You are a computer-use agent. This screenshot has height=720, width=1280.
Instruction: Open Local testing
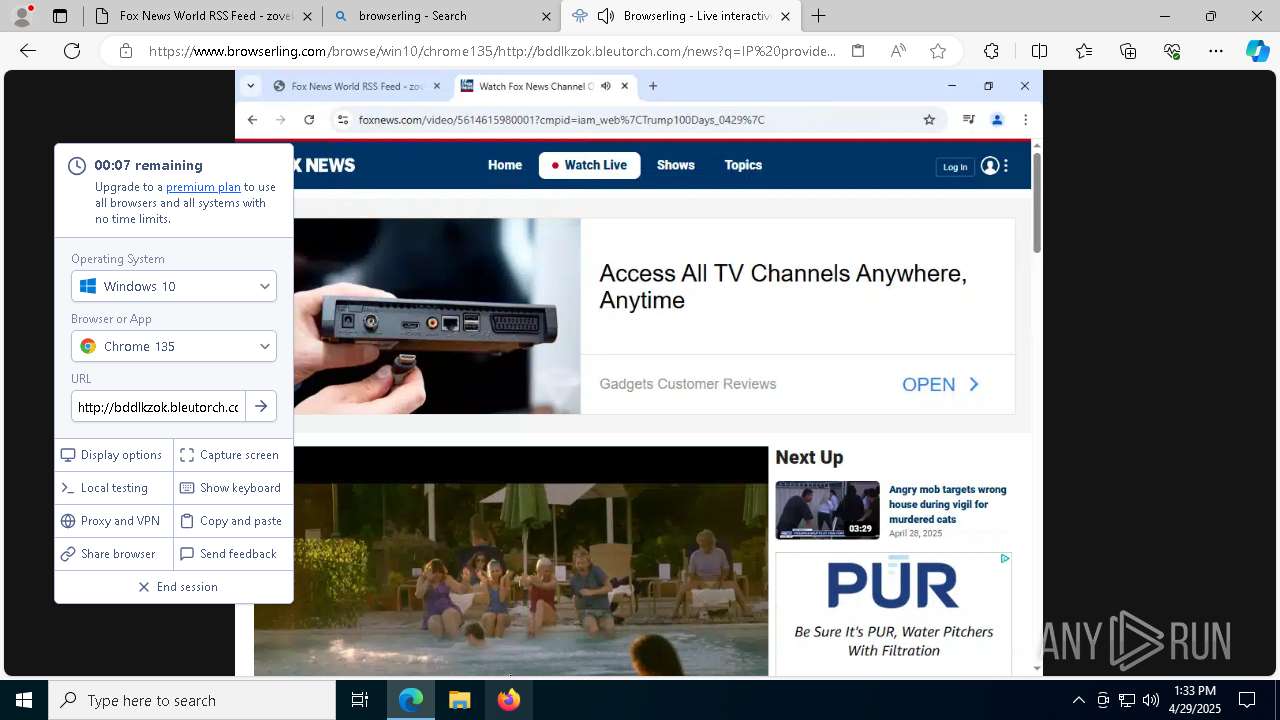pos(113,488)
